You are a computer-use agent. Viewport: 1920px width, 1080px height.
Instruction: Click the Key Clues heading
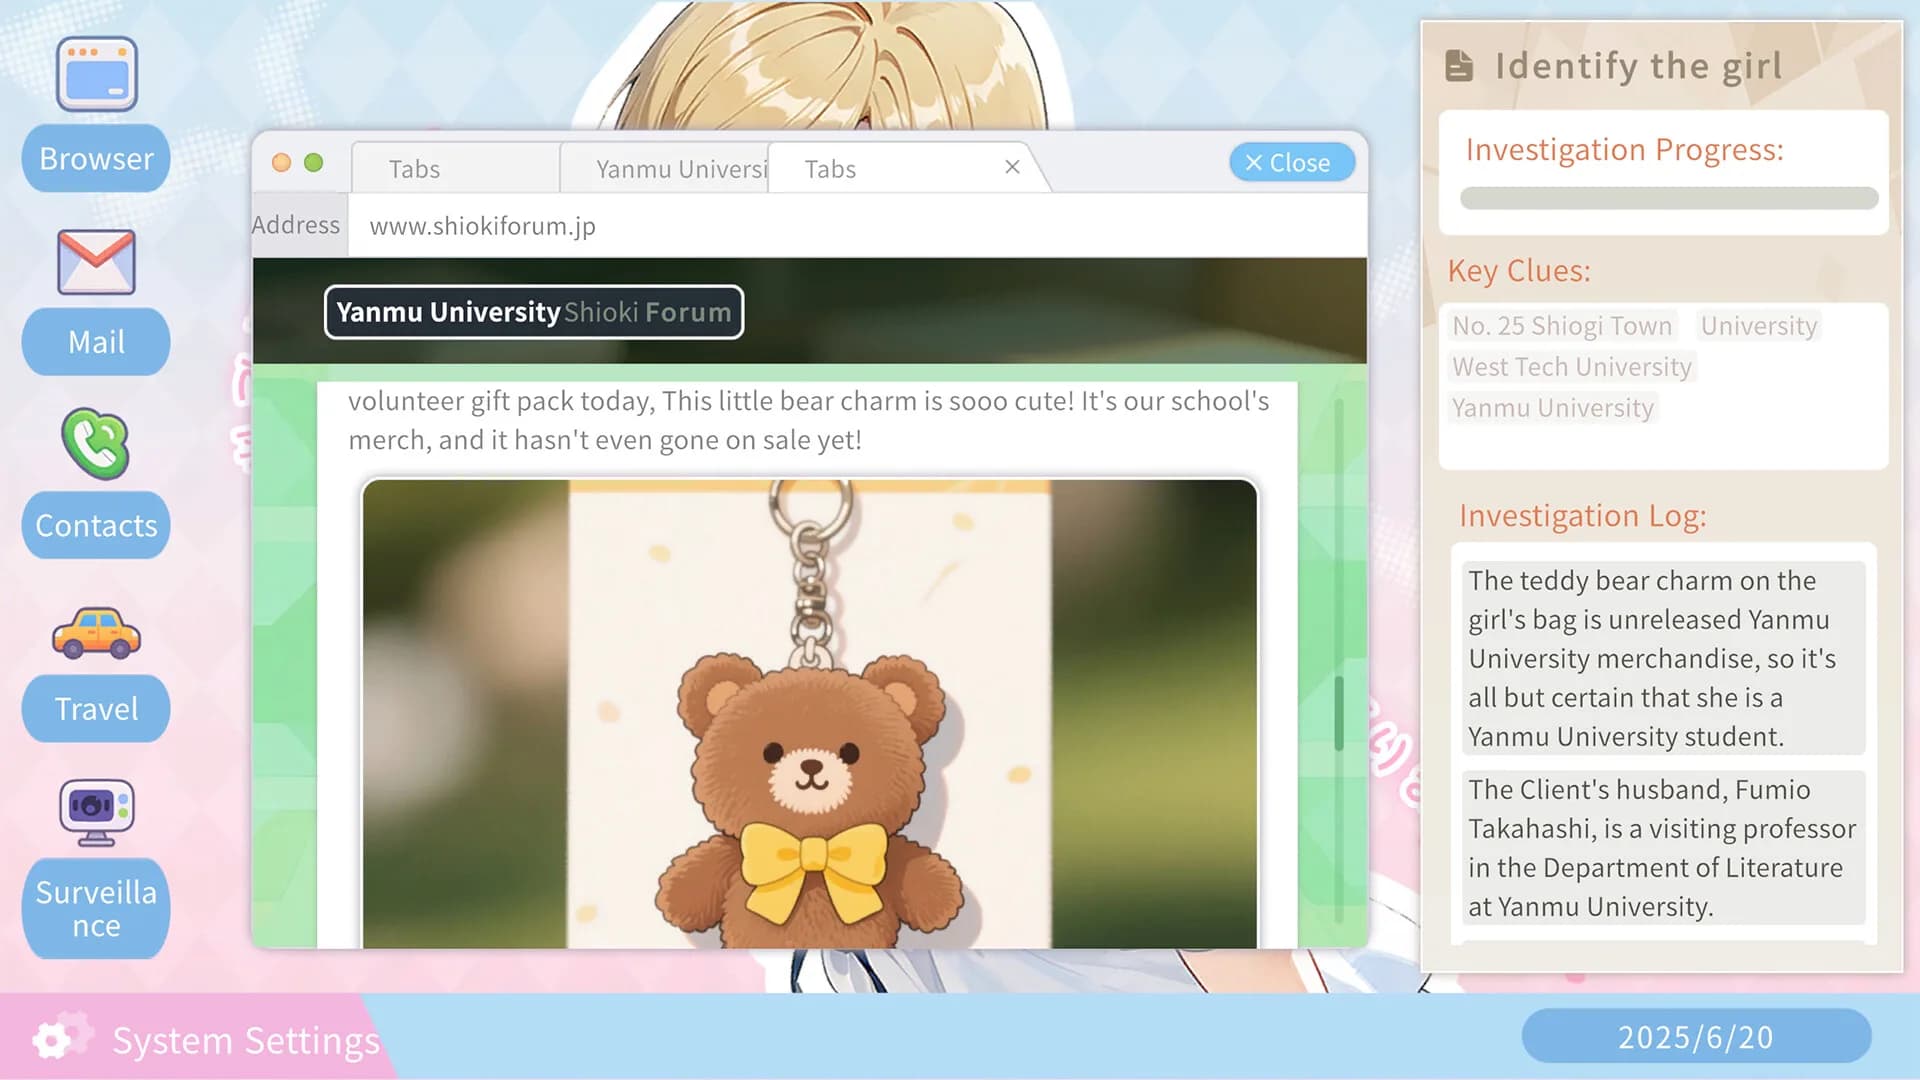click(1518, 271)
